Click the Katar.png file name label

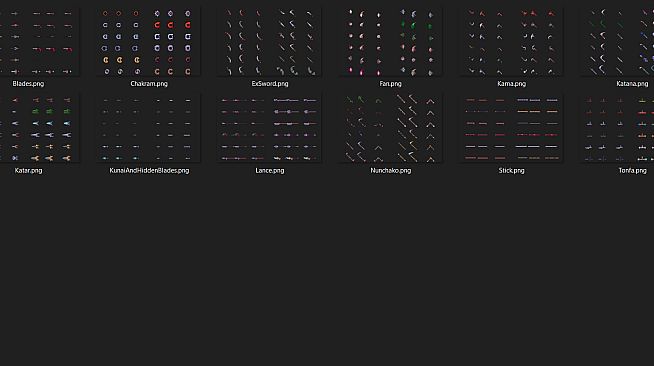tap(28, 170)
